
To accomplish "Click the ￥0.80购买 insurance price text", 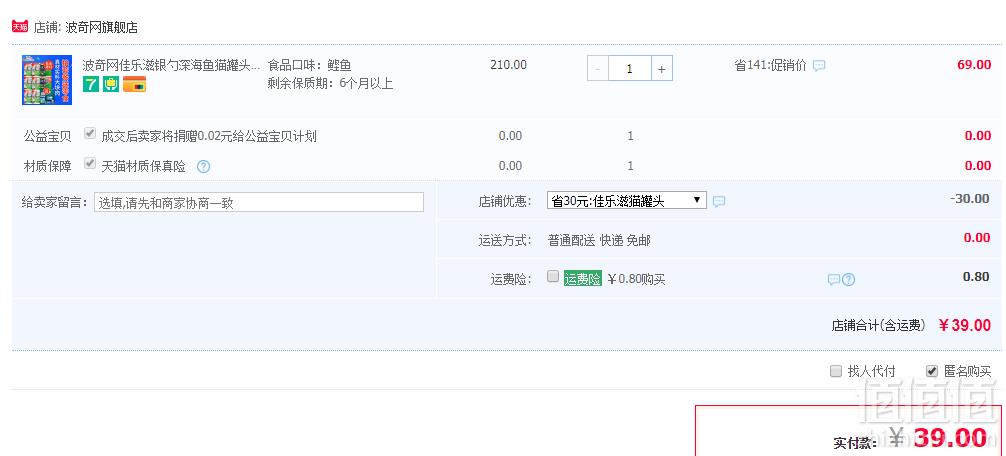I will point(636,280).
